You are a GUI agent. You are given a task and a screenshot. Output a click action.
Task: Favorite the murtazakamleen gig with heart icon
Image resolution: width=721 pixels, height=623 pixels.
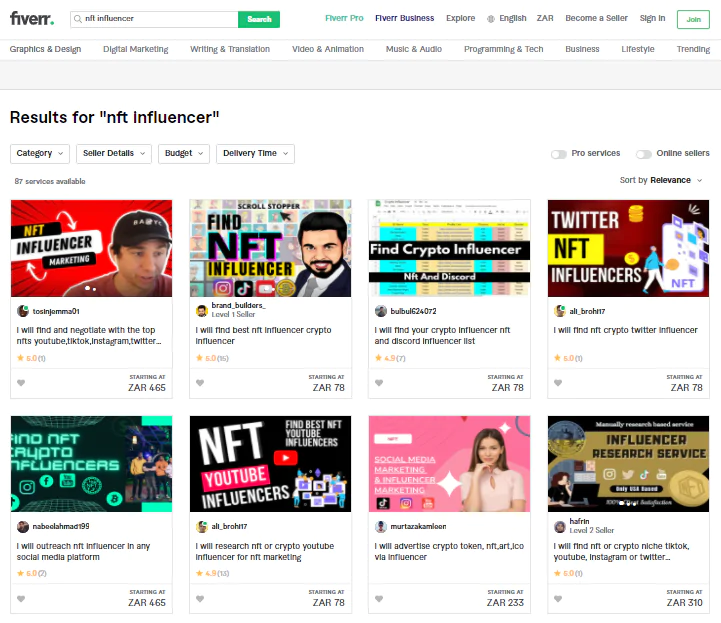pos(378,599)
